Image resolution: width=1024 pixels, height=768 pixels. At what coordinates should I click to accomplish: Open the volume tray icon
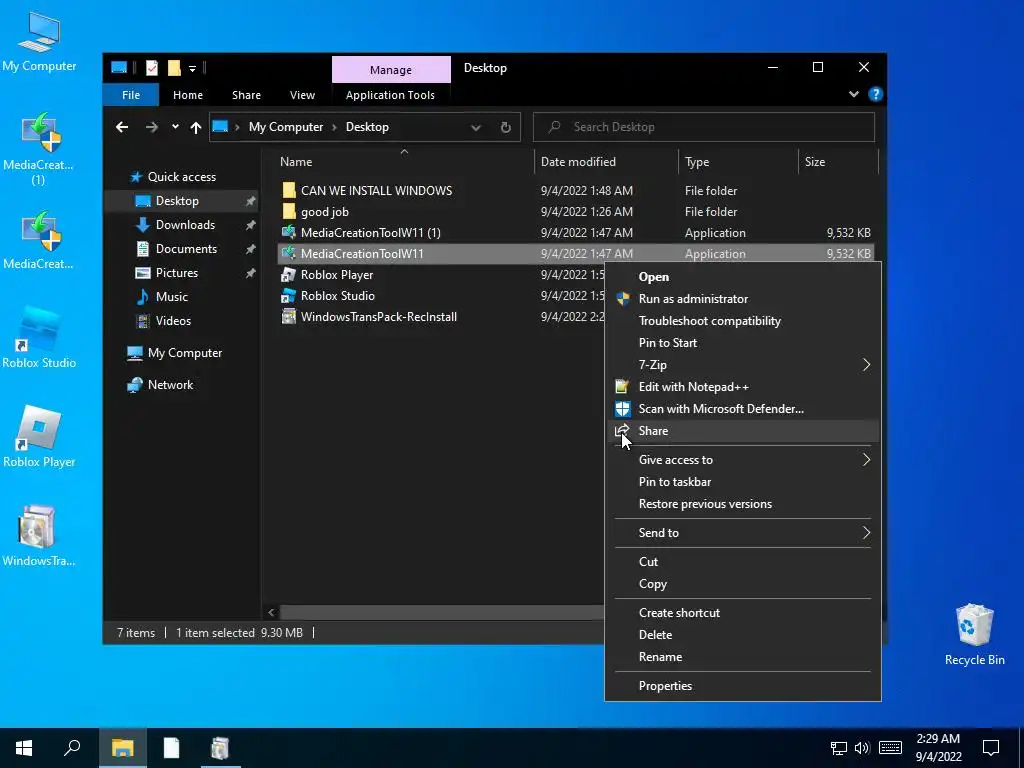click(x=862, y=748)
